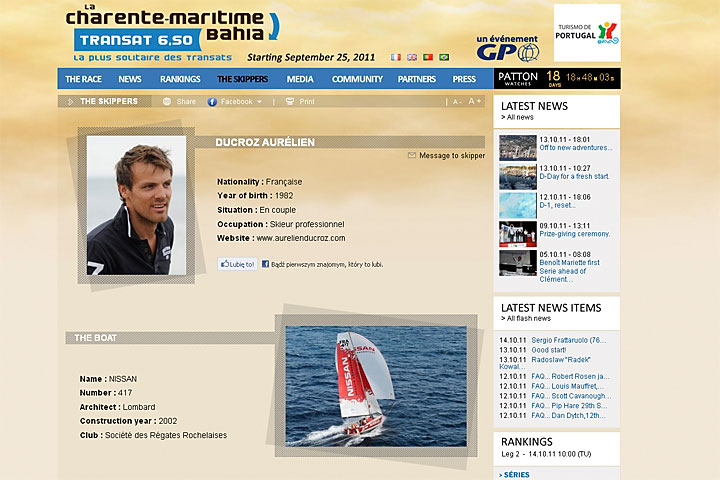Open 'FAQ... Louis Mauffret,...' flash news

pyautogui.click(x=568, y=386)
